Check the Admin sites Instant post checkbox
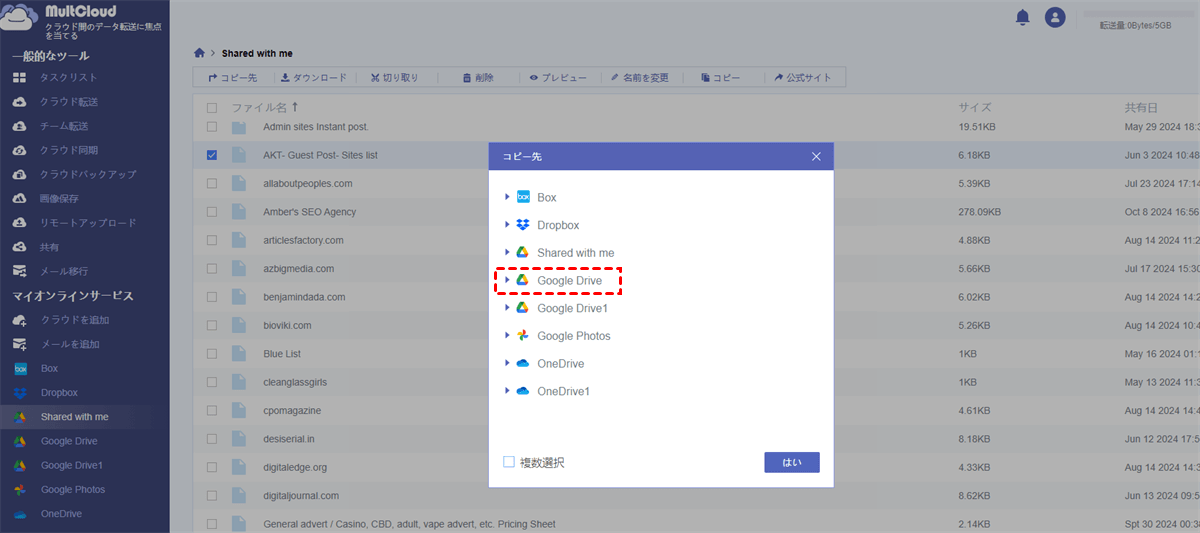The width and height of the screenshot is (1200, 533). click(x=212, y=127)
